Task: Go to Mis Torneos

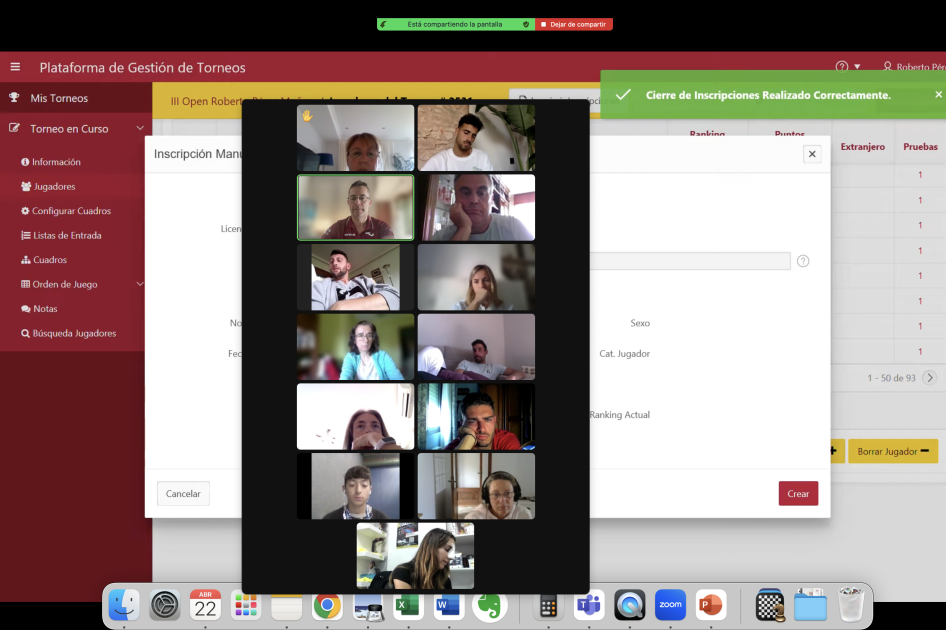Action: tap(59, 98)
